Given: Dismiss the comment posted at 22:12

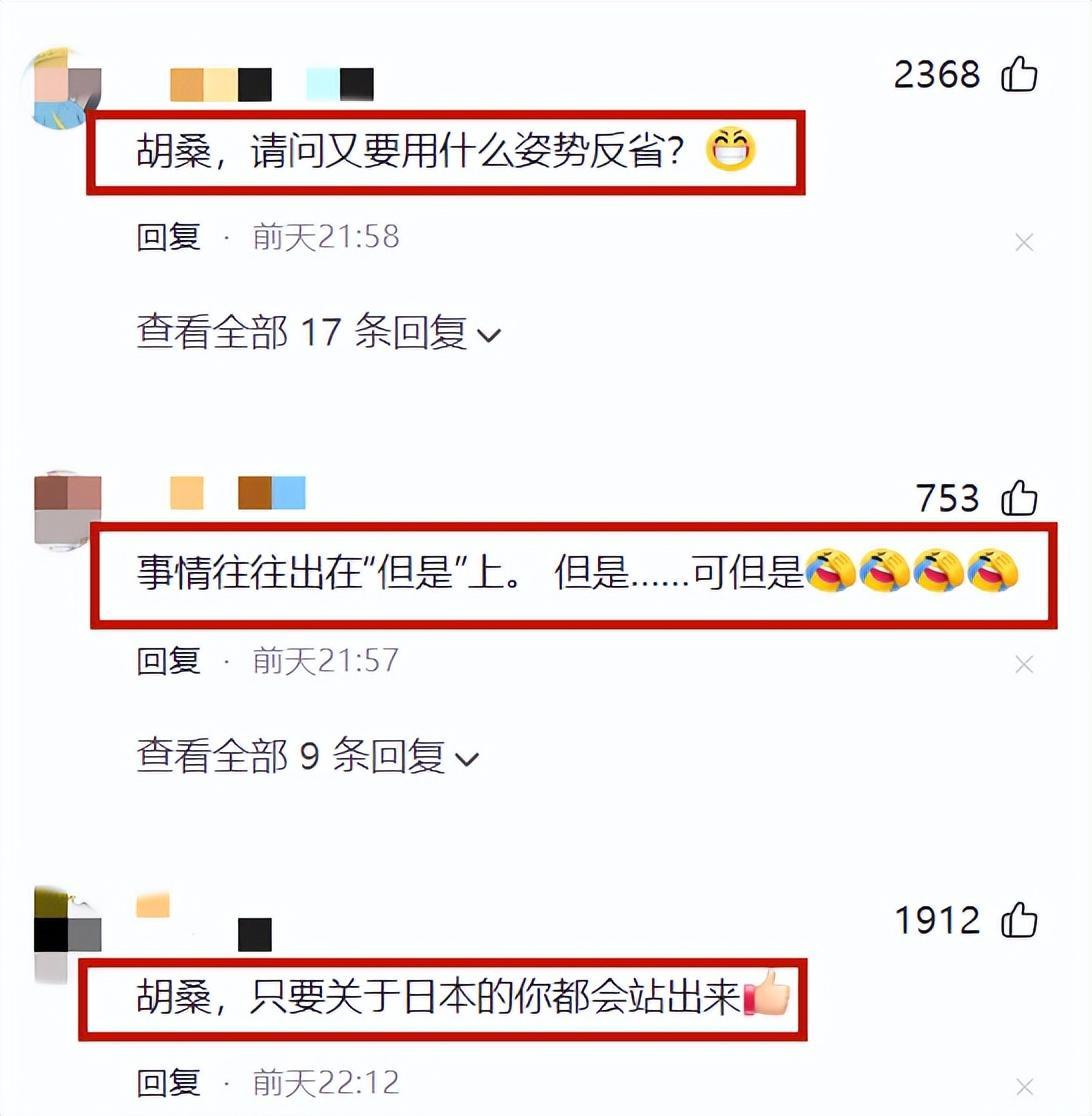Looking at the screenshot, I should (1024, 1087).
